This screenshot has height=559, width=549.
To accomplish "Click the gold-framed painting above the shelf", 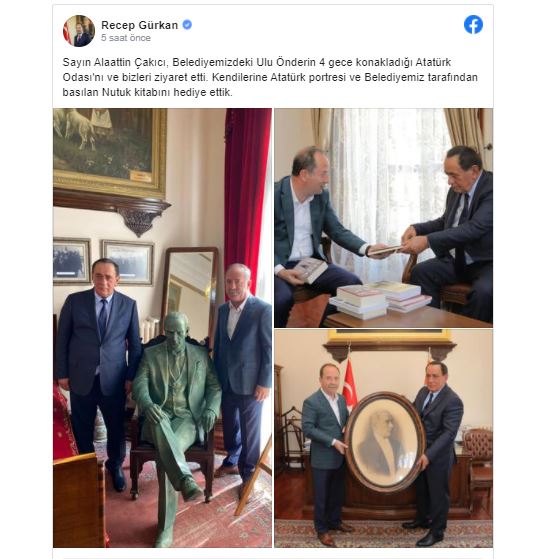I will point(110,153).
